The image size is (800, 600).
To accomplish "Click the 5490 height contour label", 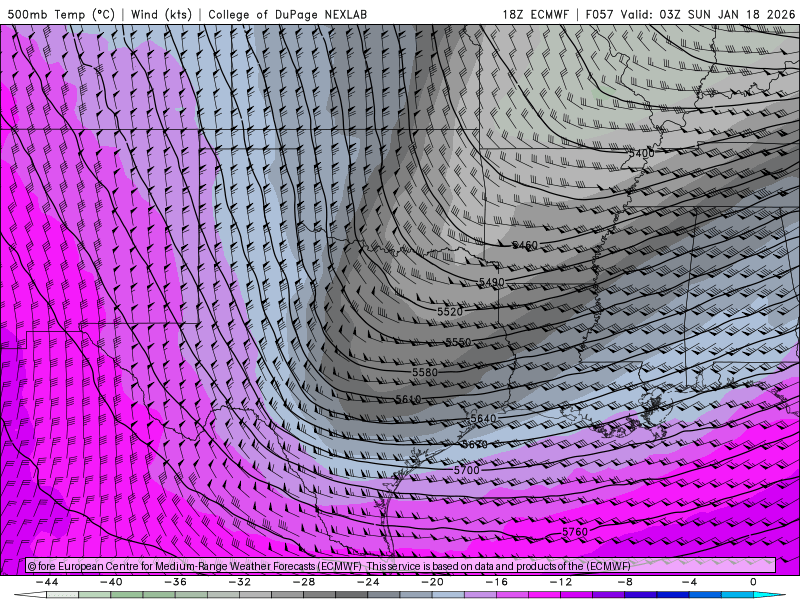I will [x=491, y=282].
